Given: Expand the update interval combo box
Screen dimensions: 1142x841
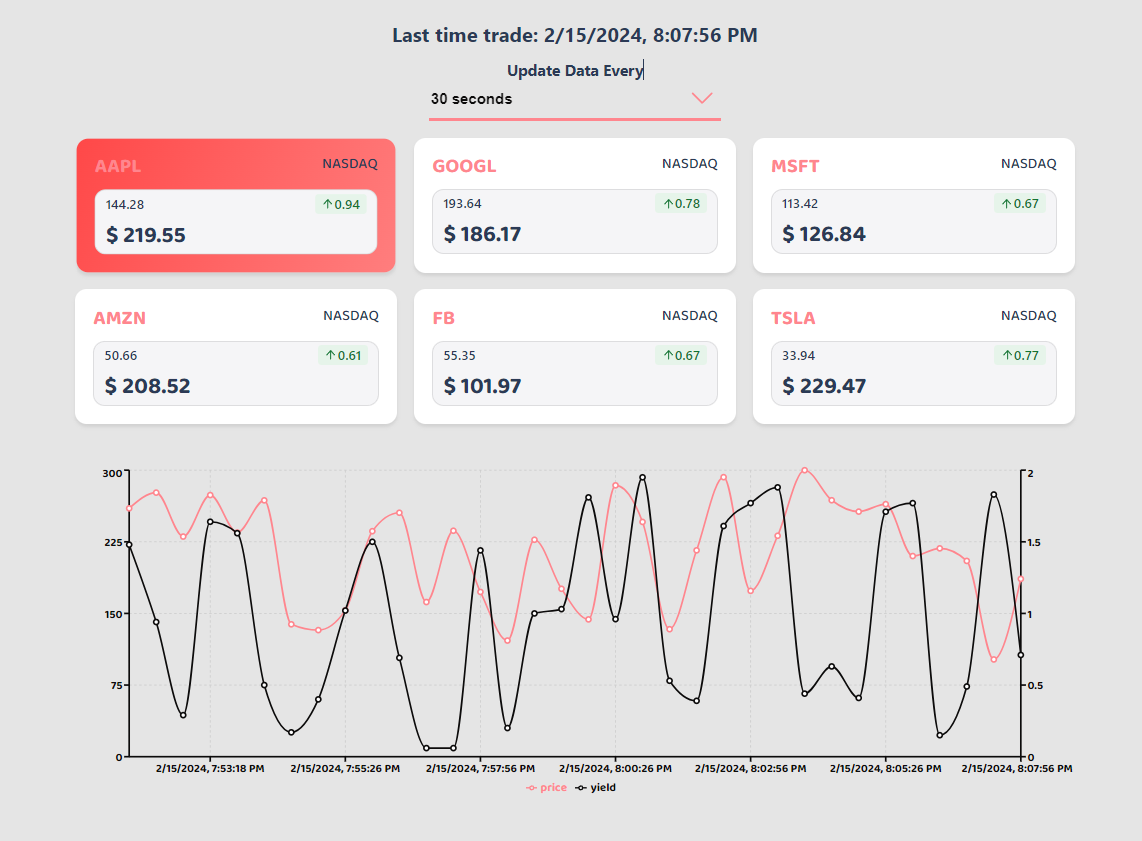Looking at the screenshot, I should click(575, 99).
